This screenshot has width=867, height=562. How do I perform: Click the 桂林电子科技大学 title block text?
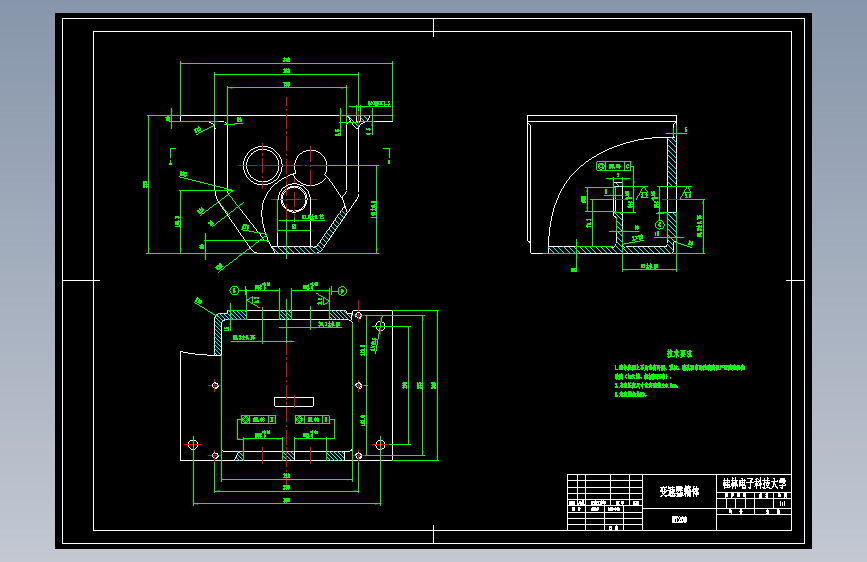754,483
